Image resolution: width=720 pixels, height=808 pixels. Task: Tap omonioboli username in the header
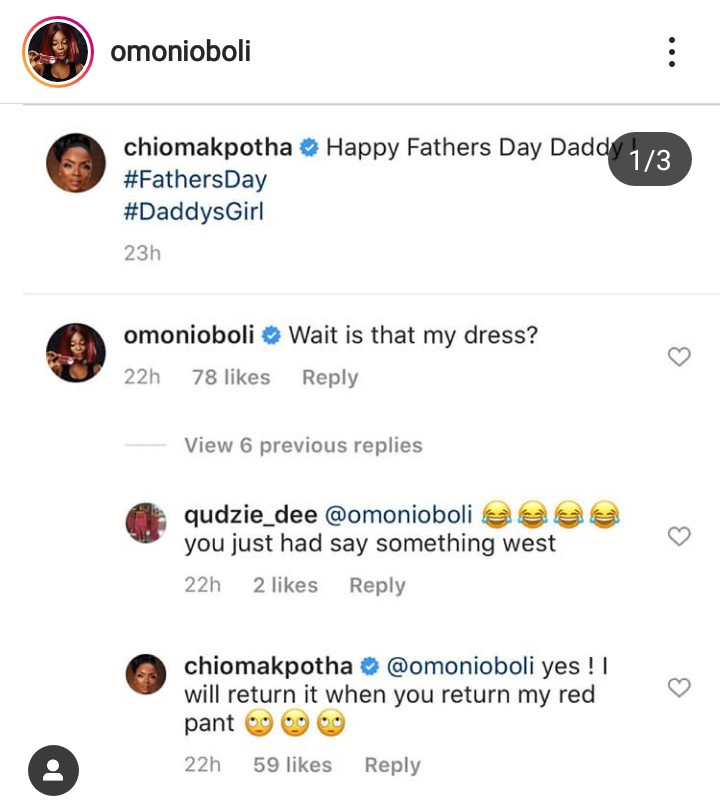180,51
